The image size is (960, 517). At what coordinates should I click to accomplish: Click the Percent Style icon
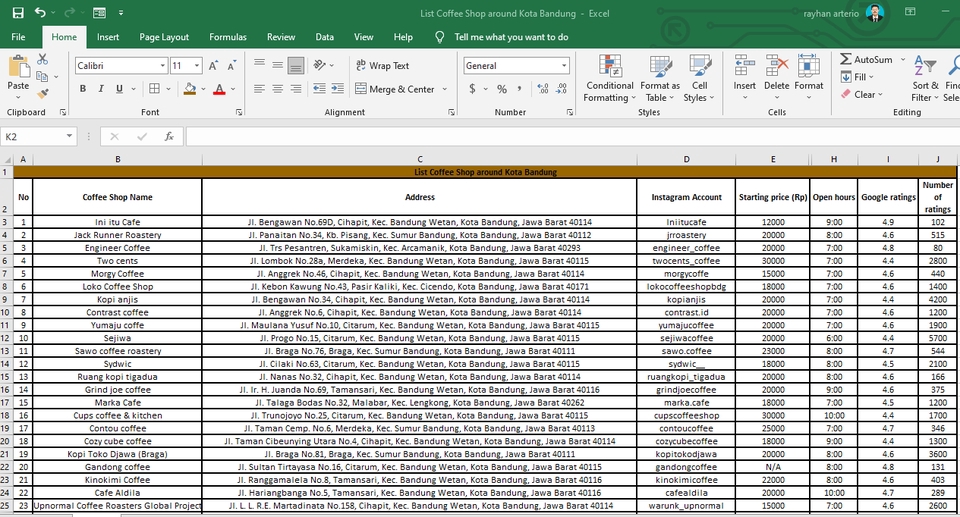coord(502,89)
